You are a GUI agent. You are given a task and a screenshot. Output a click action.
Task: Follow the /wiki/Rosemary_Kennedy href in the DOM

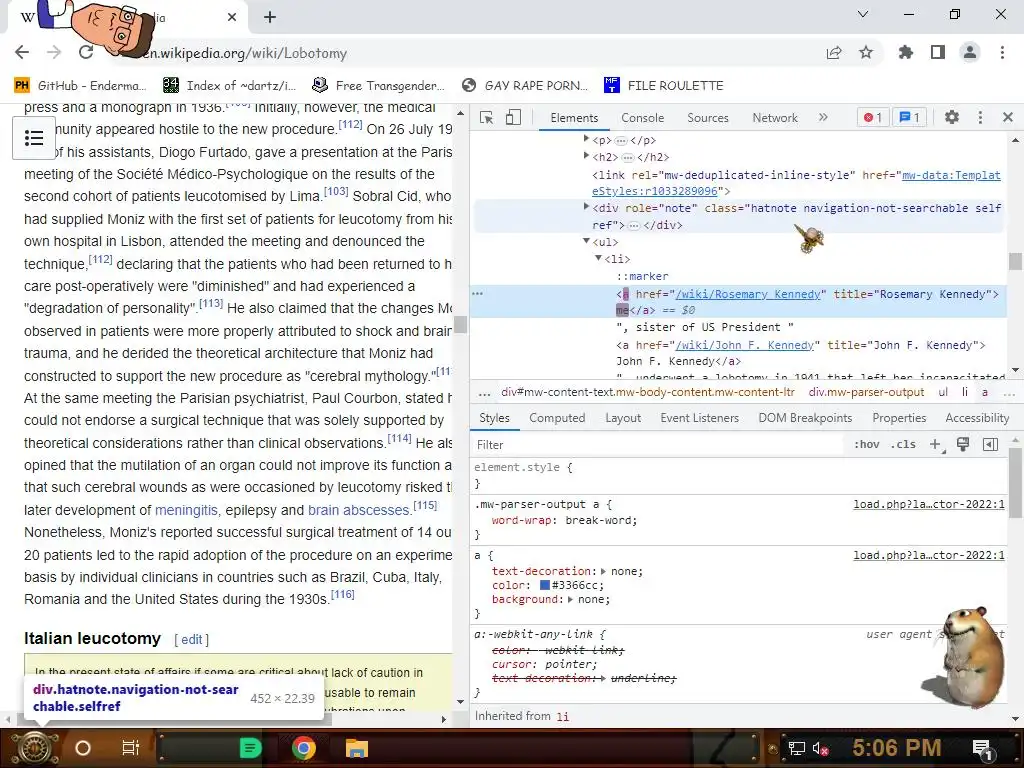click(748, 295)
